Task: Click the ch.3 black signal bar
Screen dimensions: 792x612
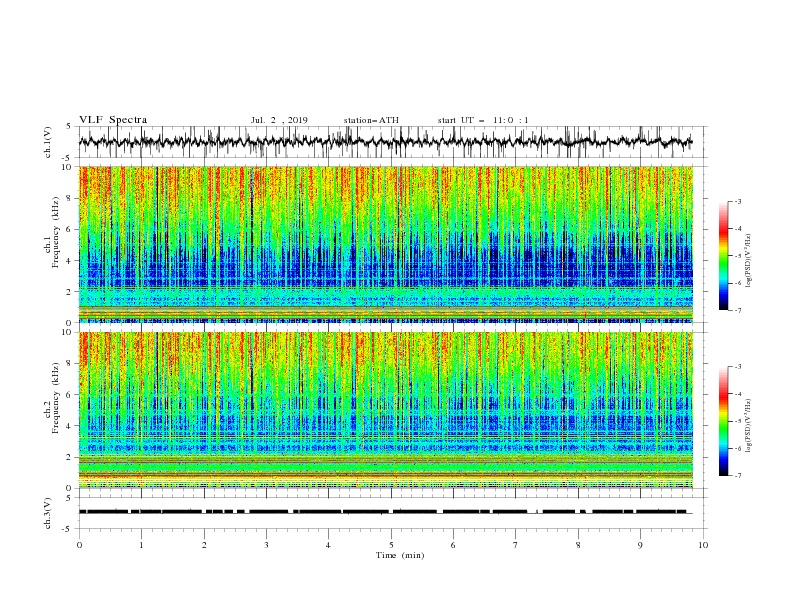Action: click(x=385, y=512)
